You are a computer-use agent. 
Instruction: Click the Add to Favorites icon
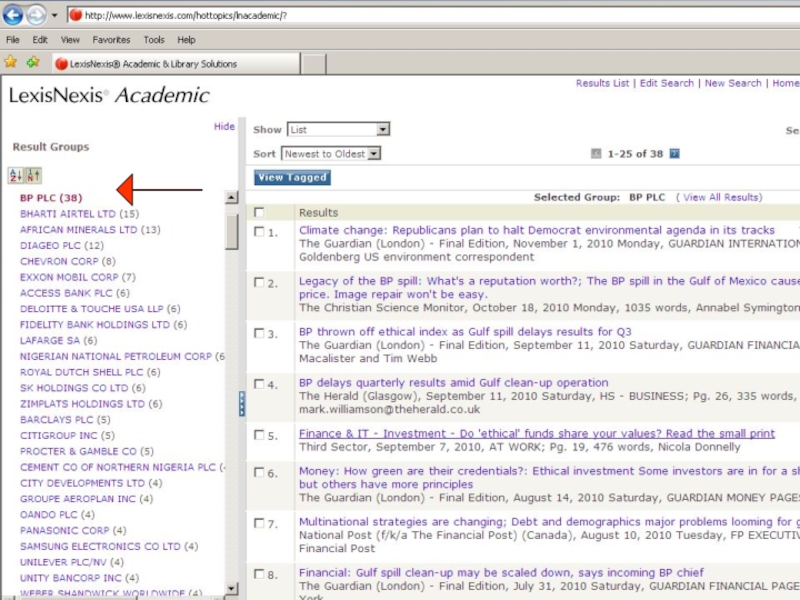(x=33, y=63)
